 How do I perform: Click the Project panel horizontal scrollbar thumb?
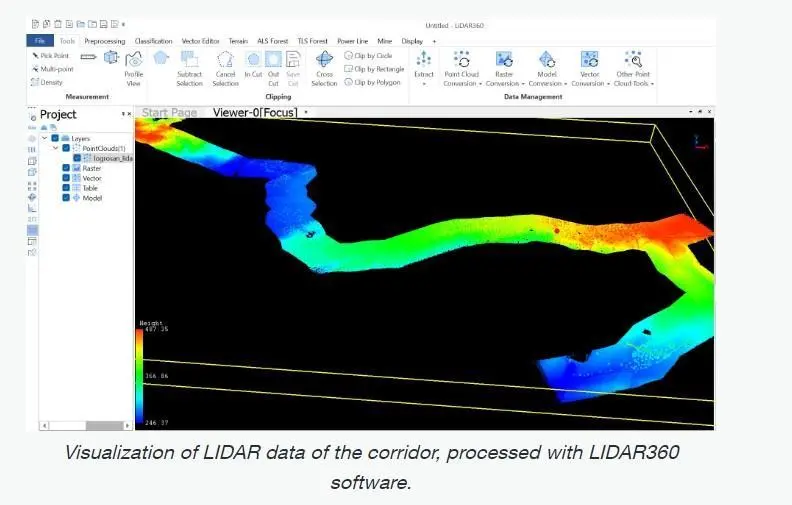pos(104,426)
